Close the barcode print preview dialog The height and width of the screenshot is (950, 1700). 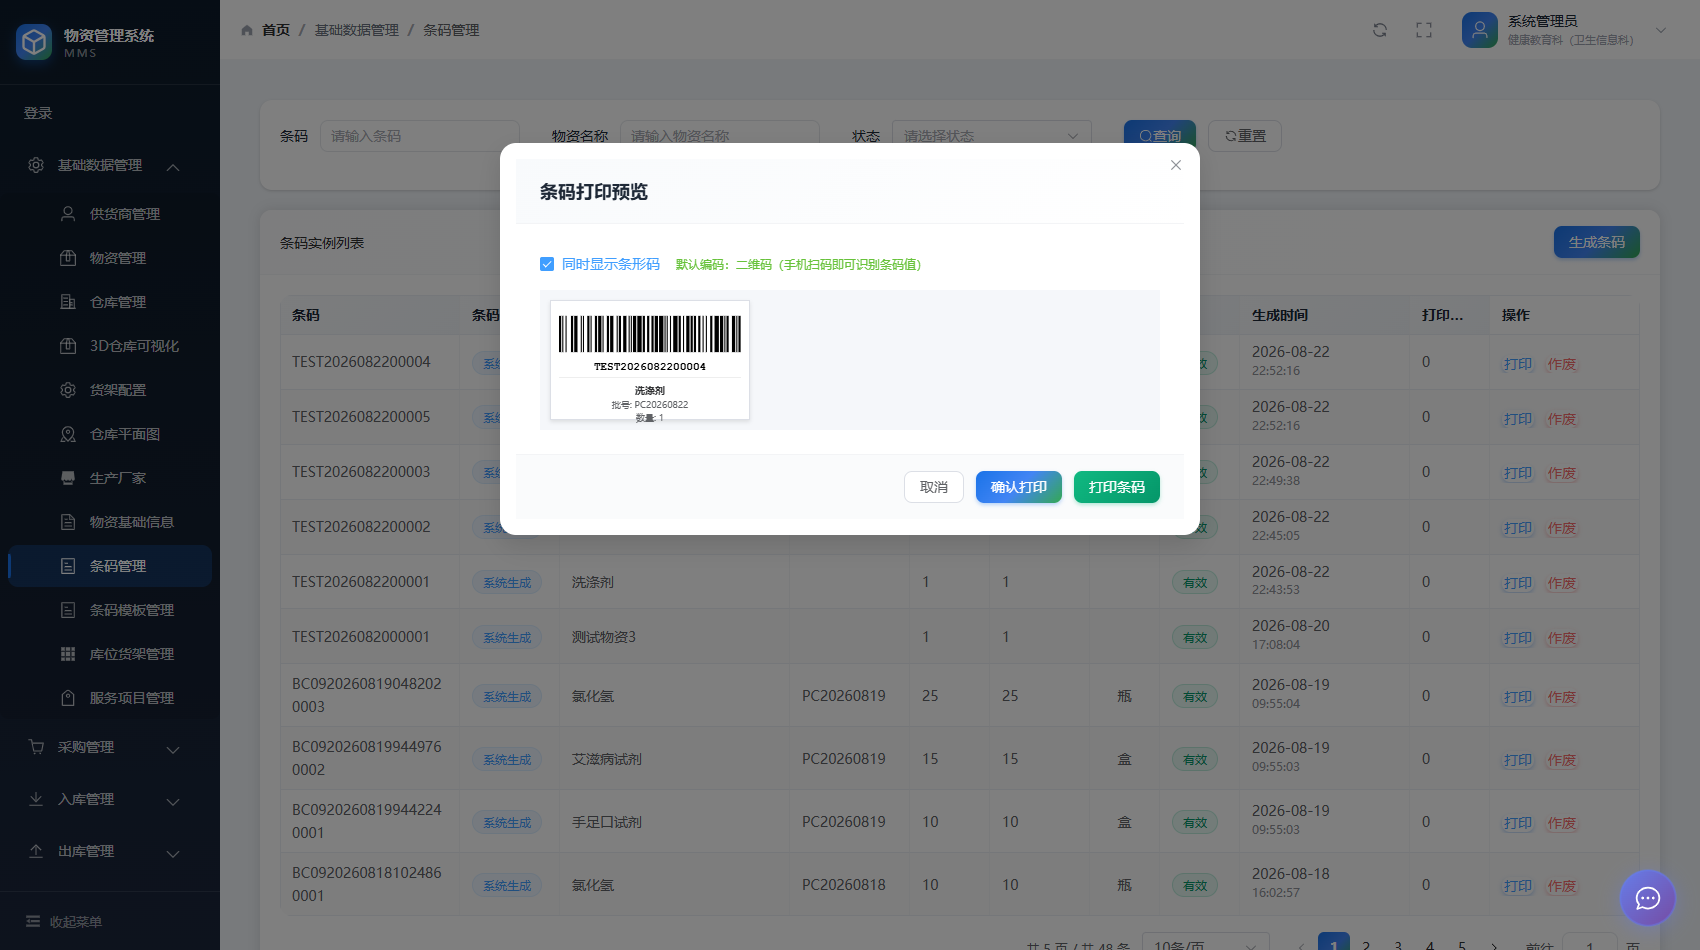click(x=1176, y=165)
